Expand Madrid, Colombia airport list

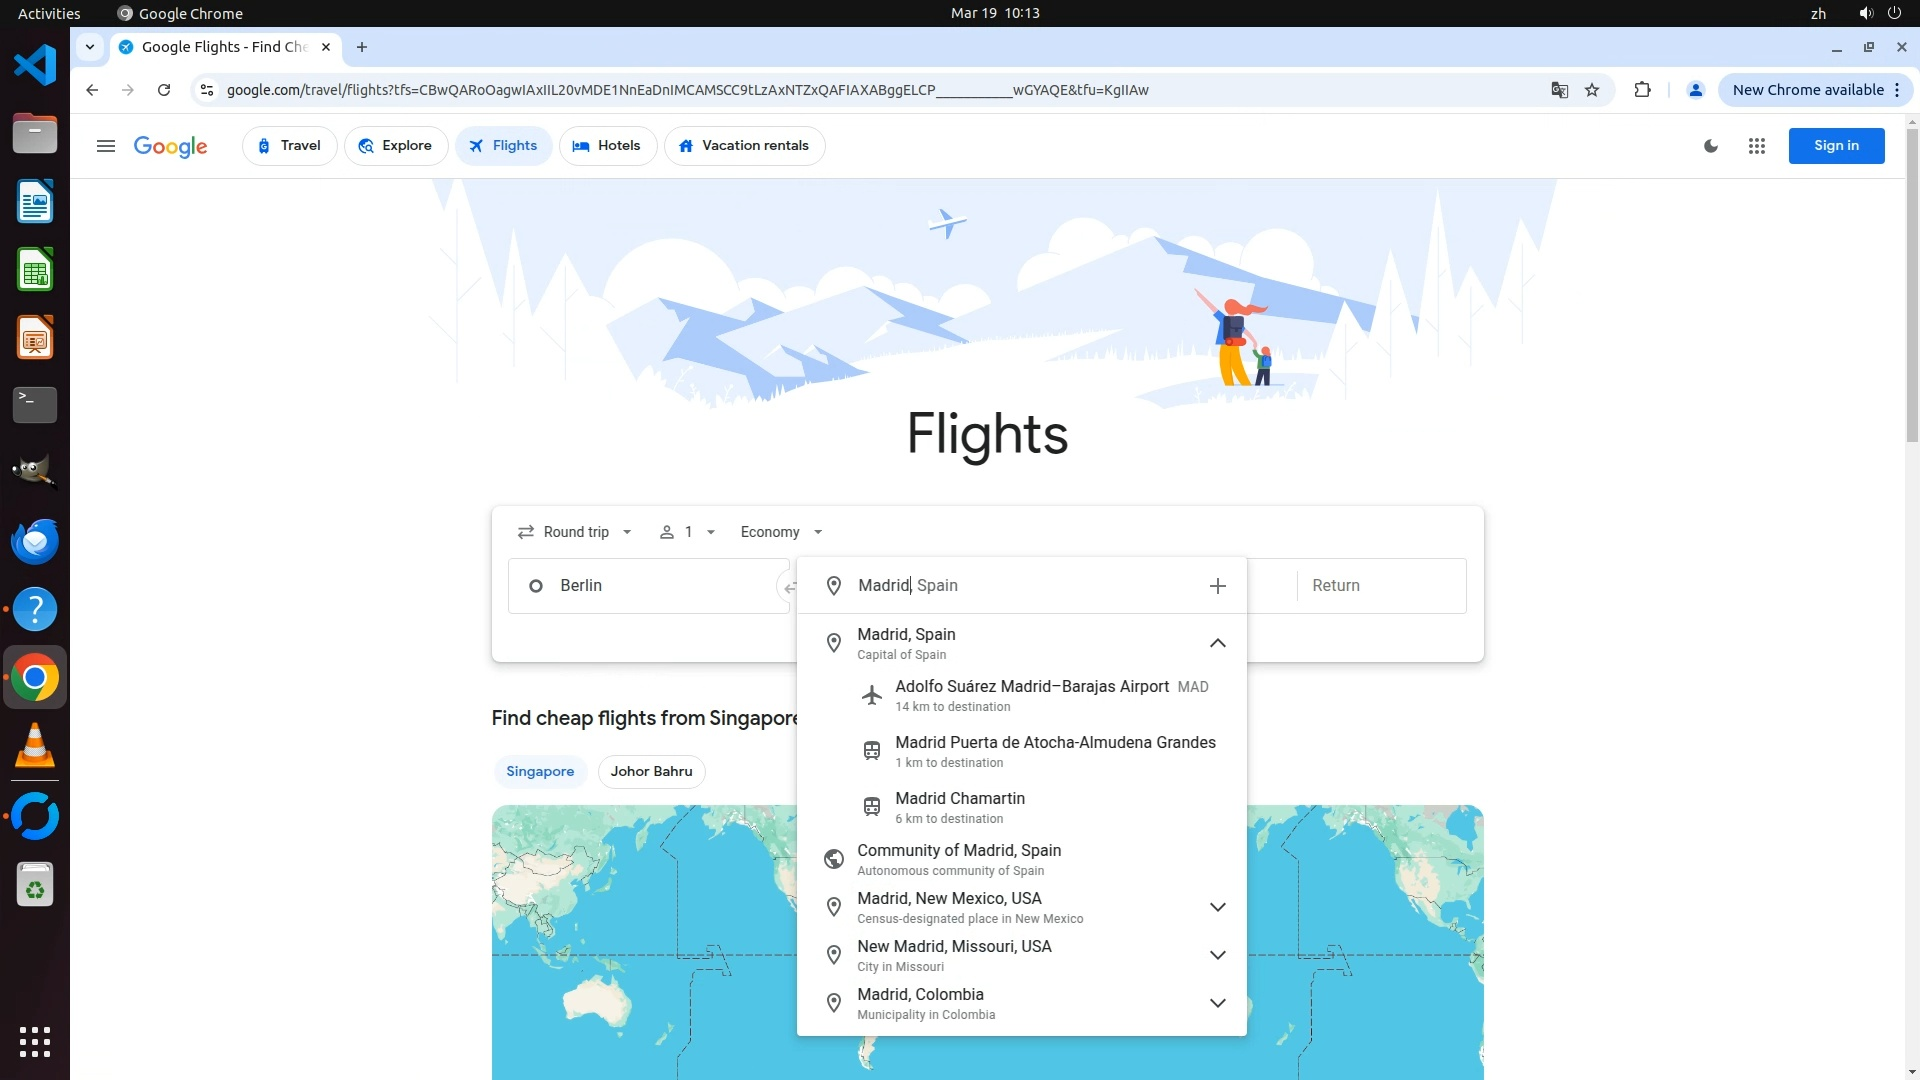[x=1217, y=1003]
